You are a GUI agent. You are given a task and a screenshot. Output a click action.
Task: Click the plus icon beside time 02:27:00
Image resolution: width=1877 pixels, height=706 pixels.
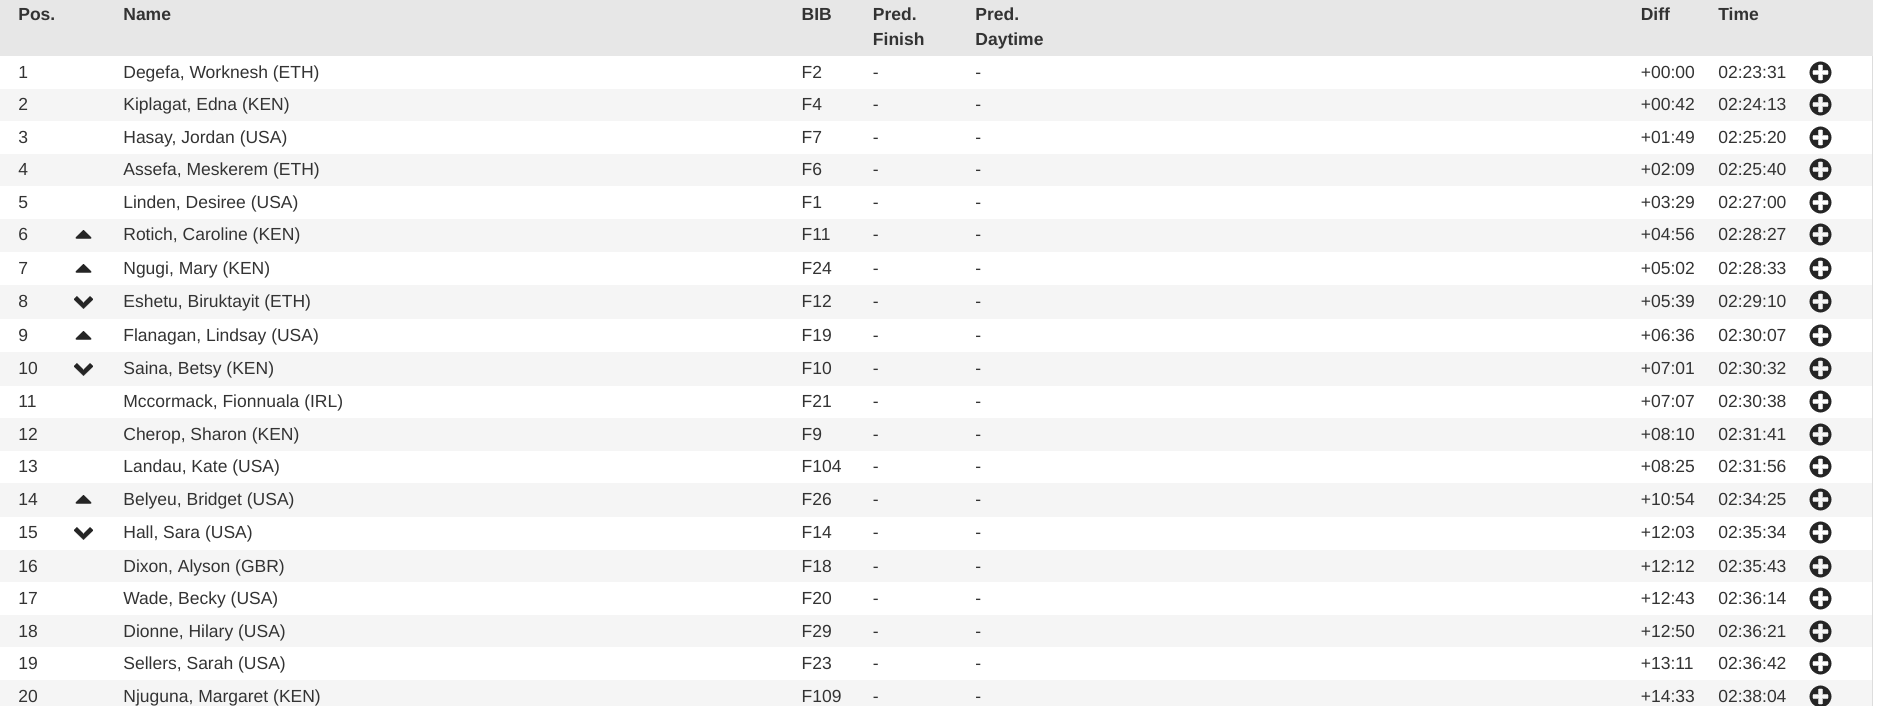(1820, 202)
